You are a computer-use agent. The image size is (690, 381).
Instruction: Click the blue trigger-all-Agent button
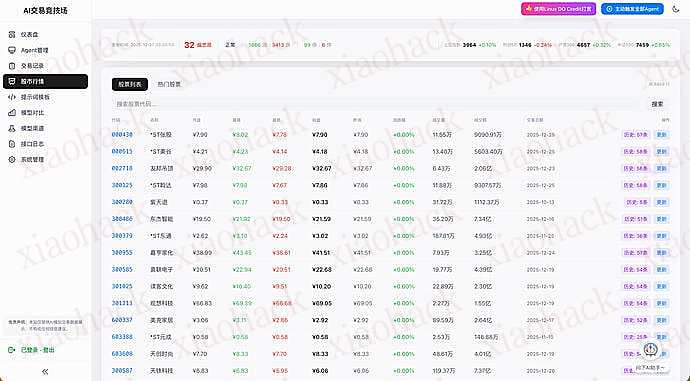tap(632, 9)
